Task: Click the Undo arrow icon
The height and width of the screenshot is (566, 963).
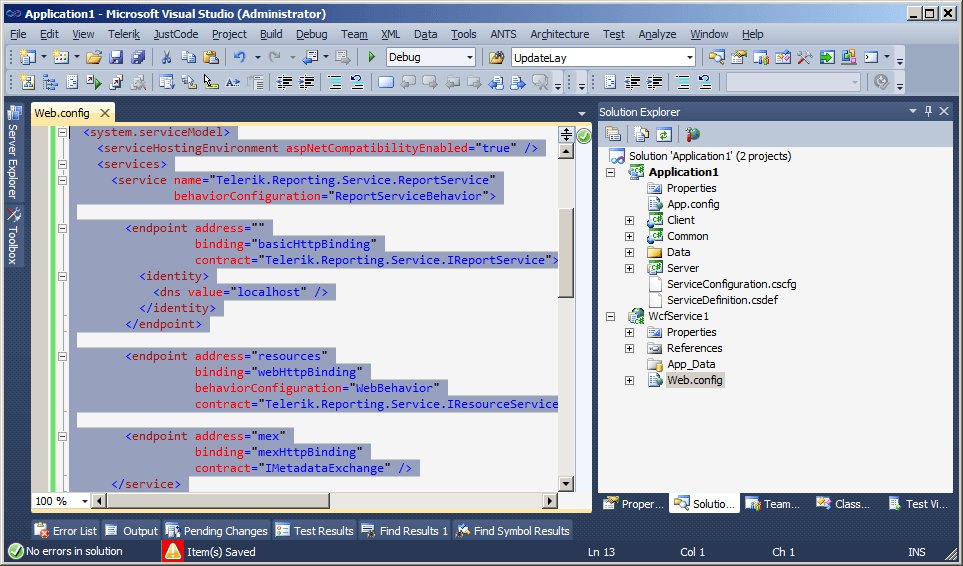Action: click(x=240, y=57)
